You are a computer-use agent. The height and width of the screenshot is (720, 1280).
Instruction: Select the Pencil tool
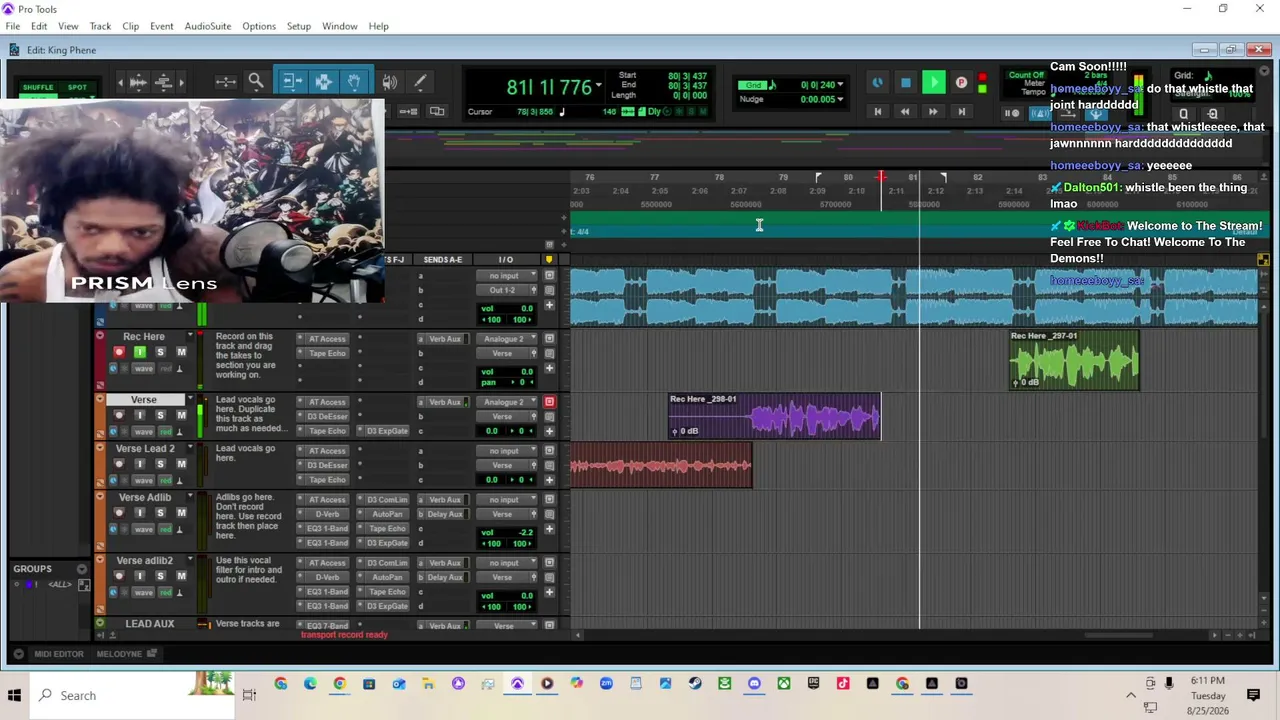[420, 82]
